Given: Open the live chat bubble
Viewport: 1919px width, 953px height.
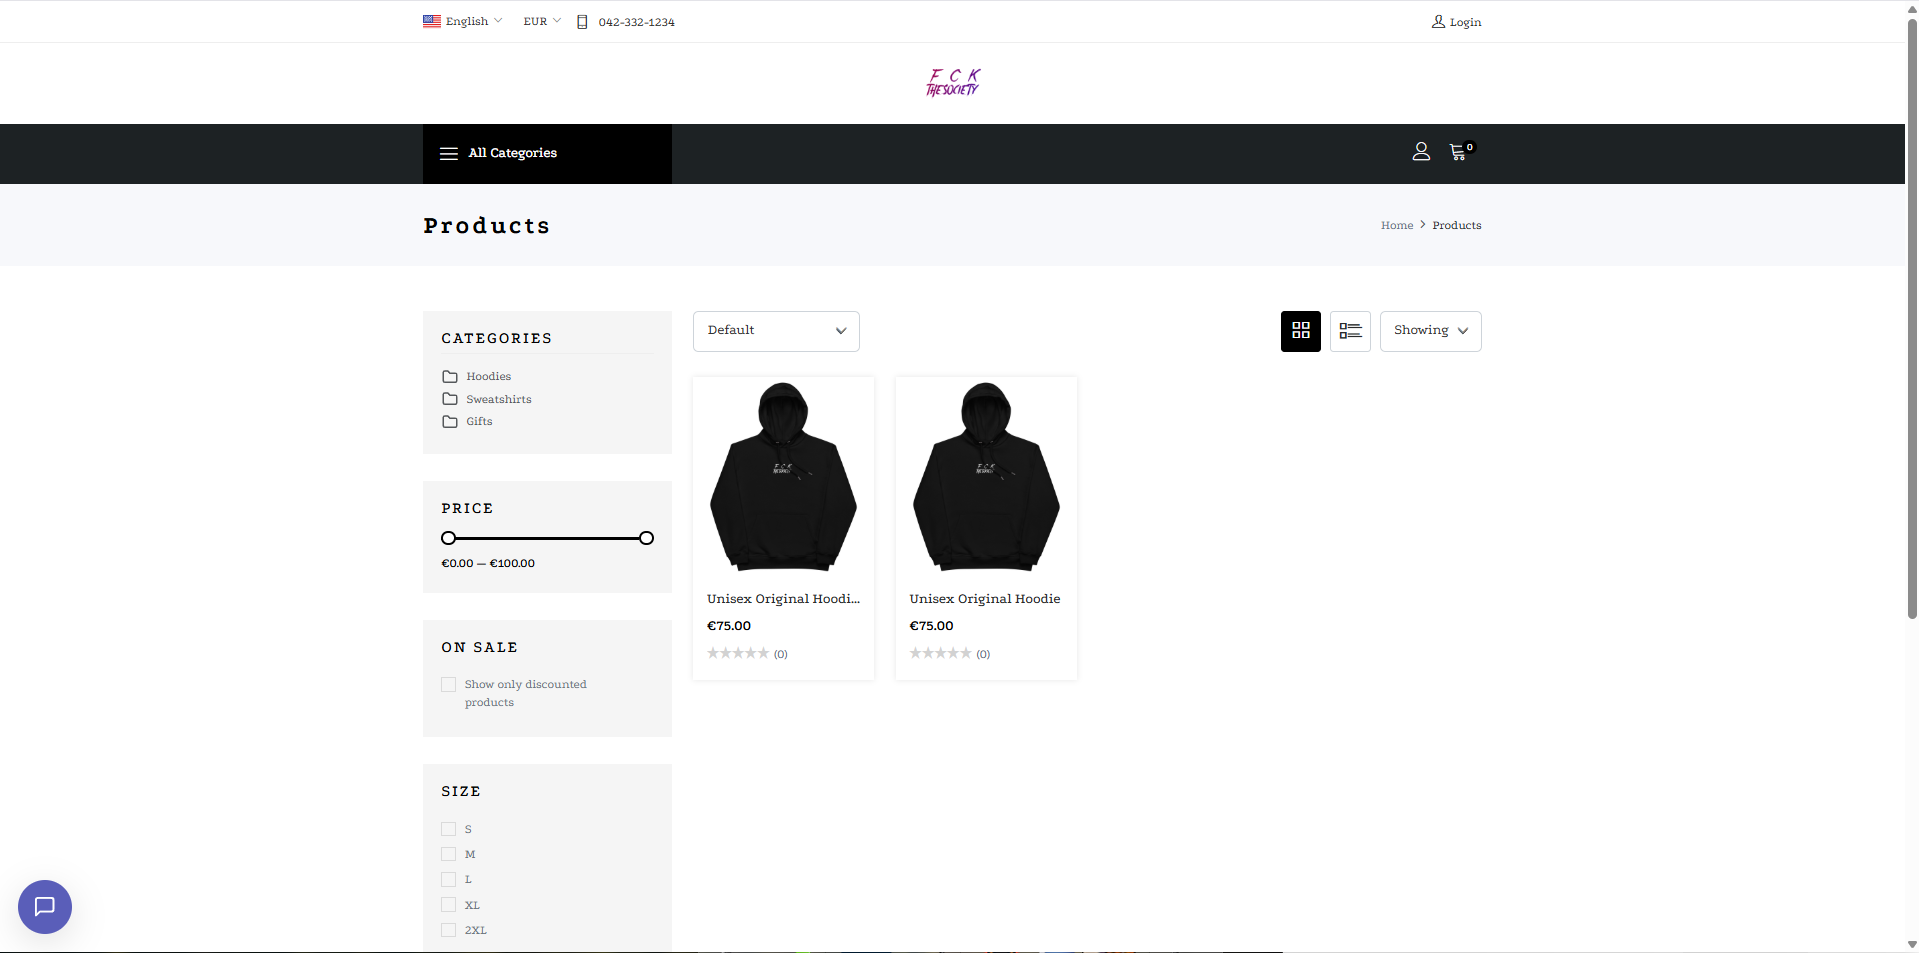Looking at the screenshot, I should [x=45, y=907].
